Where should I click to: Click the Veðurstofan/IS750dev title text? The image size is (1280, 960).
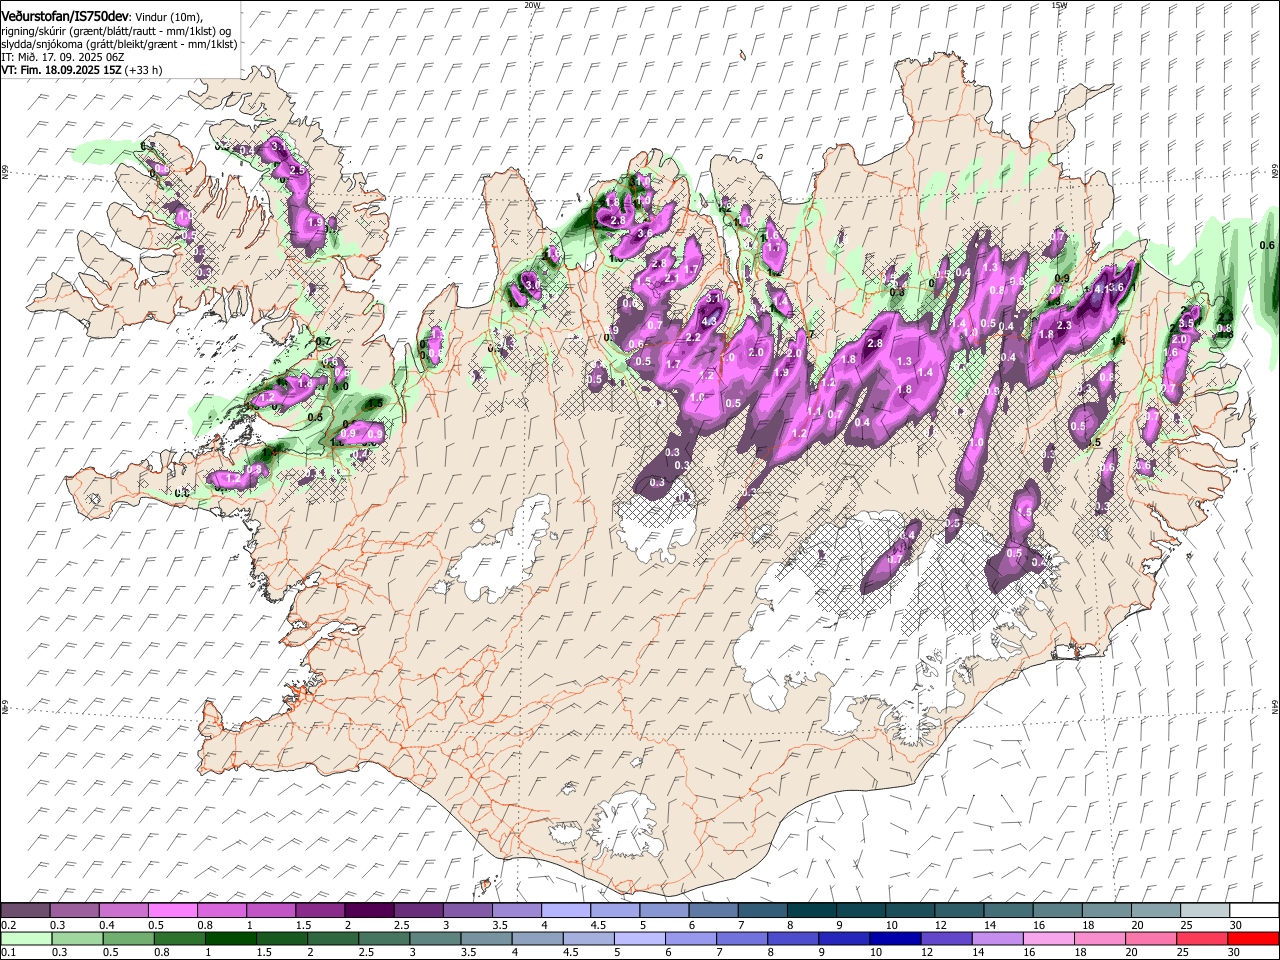tap(65, 16)
